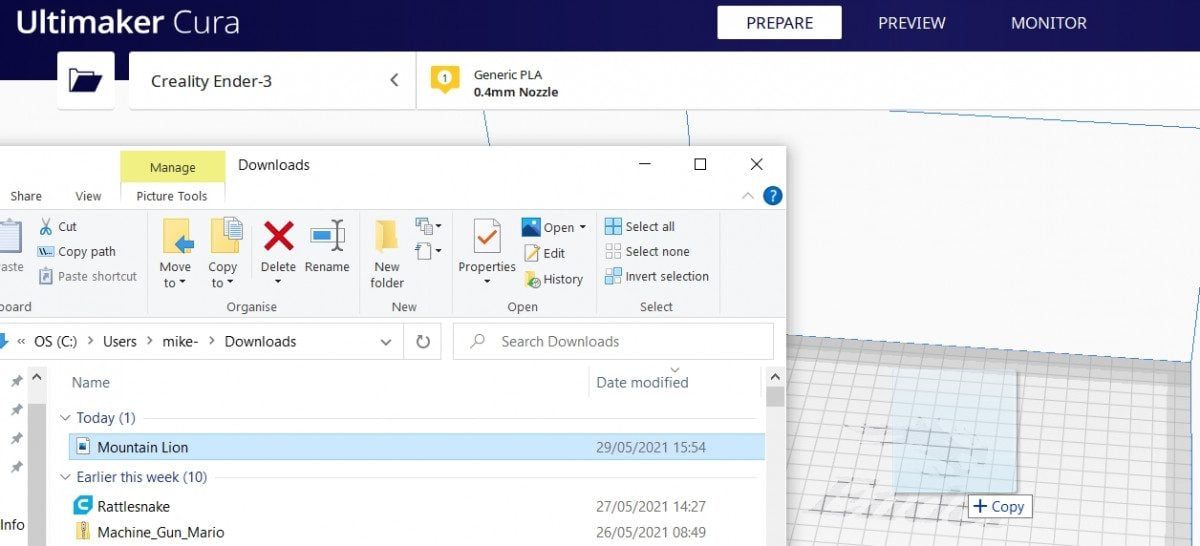The image size is (1200, 546).
Task: Click the Rattlesnake file icon
Action: point(83,506)
